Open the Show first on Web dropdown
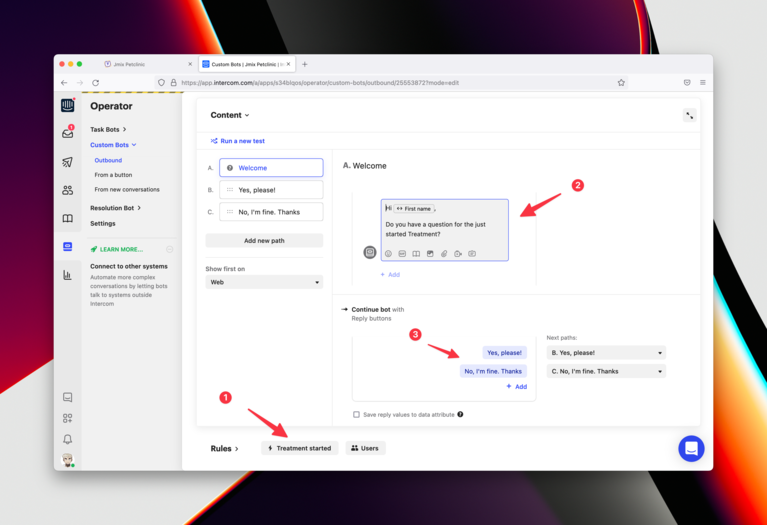The height and width of the screenshot is (525, 767). click(x=264, y=282)
